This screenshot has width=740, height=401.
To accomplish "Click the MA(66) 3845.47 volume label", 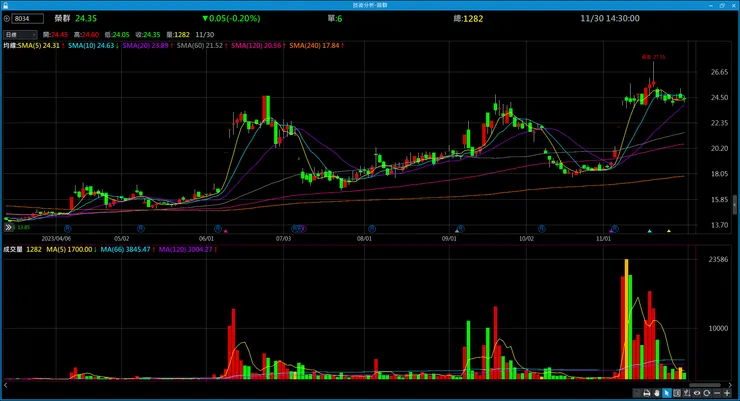I will click(125, 249).
